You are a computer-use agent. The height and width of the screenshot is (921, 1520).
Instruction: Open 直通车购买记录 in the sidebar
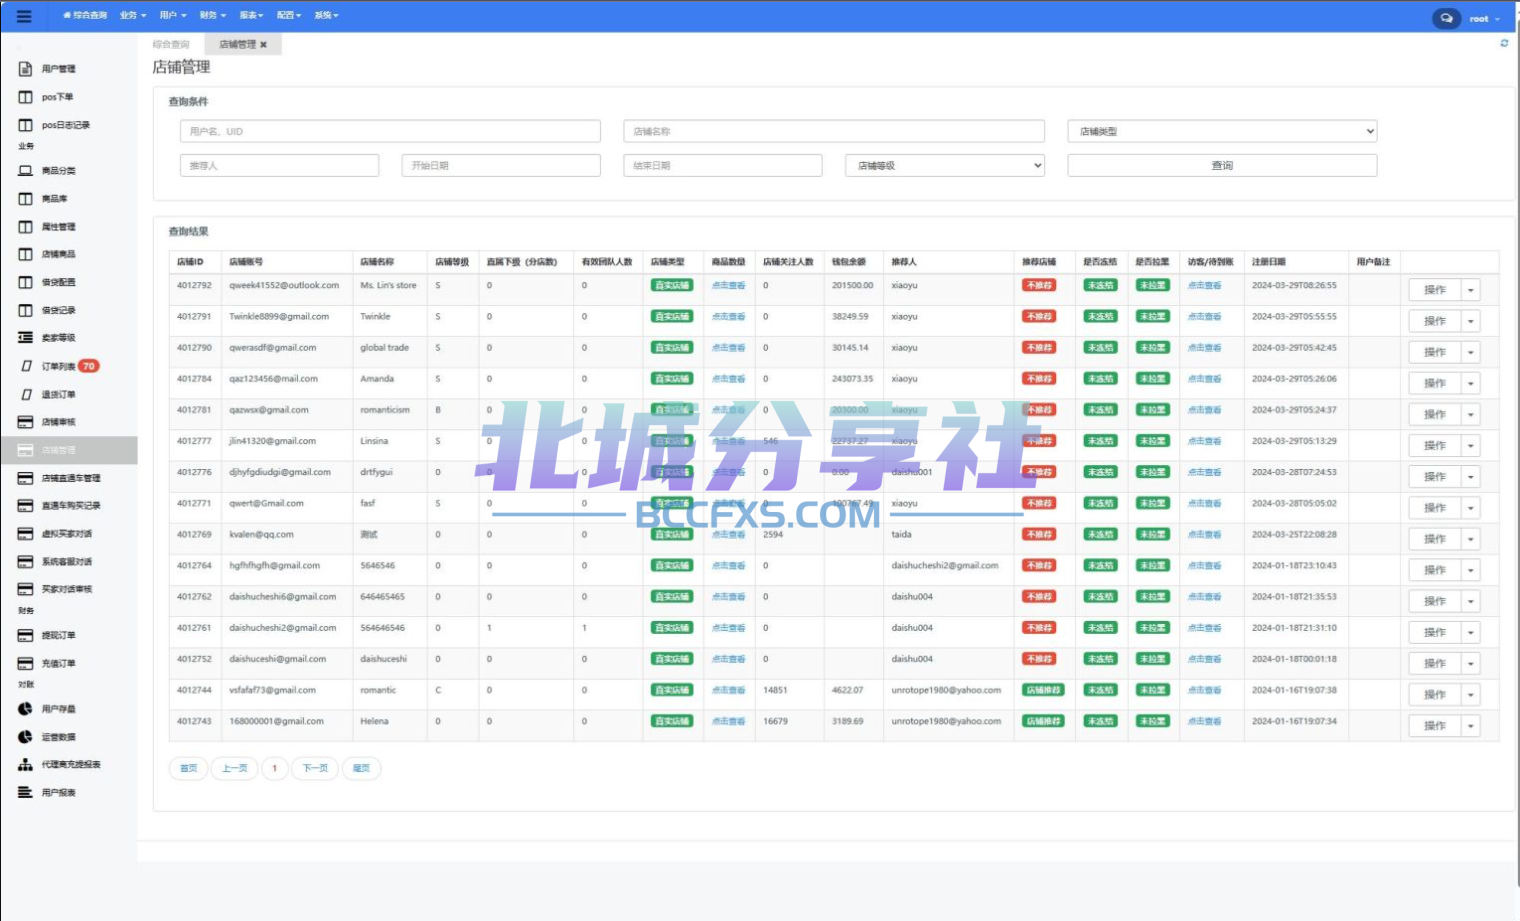tap(70, 506)
